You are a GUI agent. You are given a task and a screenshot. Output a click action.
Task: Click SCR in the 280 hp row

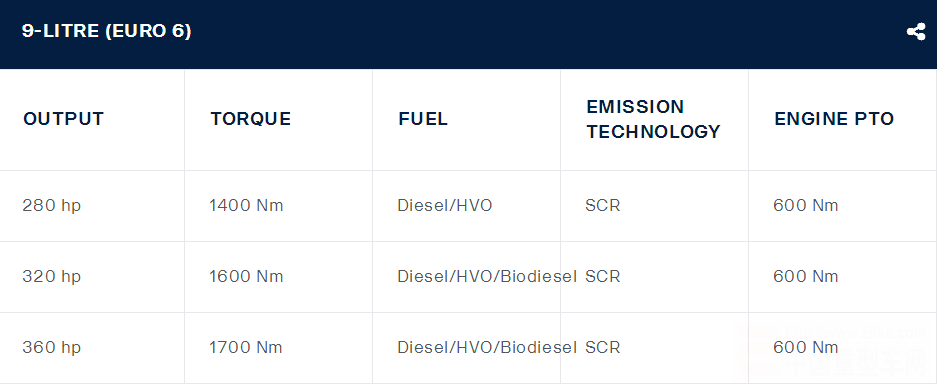pos(603,206)
